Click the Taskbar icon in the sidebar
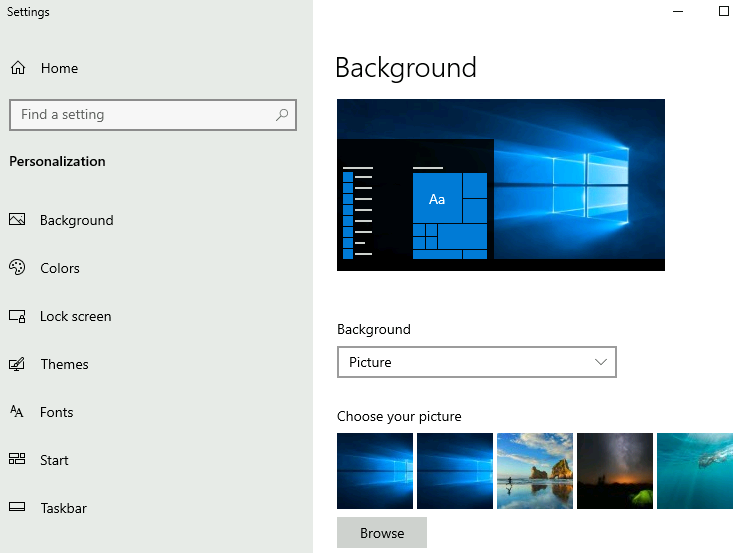This screenshot has height=553, width=743. [x=17, y=508]
